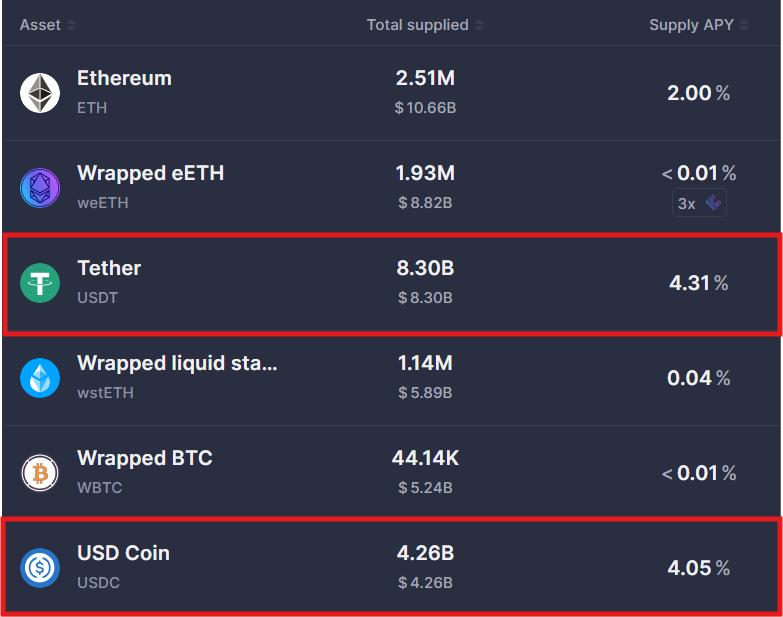Click the 8.30B Tether total supplied

[x=425, y=268]
